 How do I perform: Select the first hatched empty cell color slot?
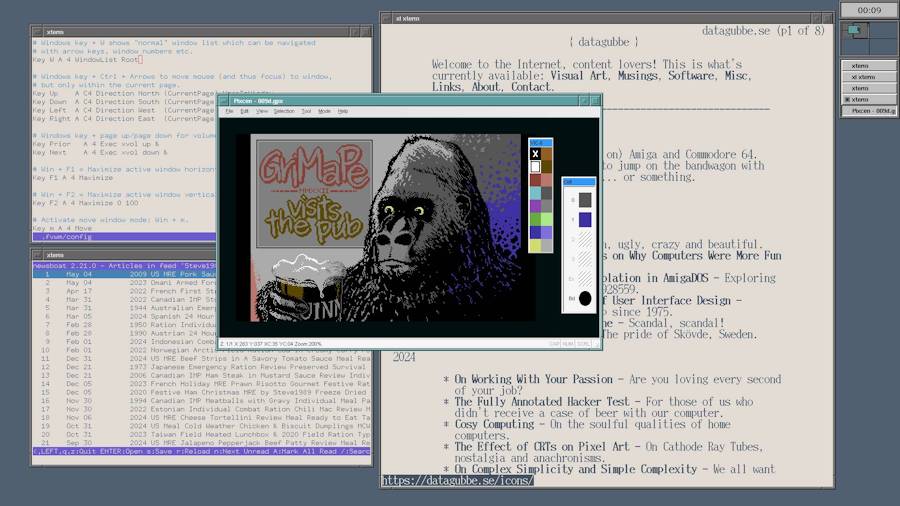click(x=585, y=239)
